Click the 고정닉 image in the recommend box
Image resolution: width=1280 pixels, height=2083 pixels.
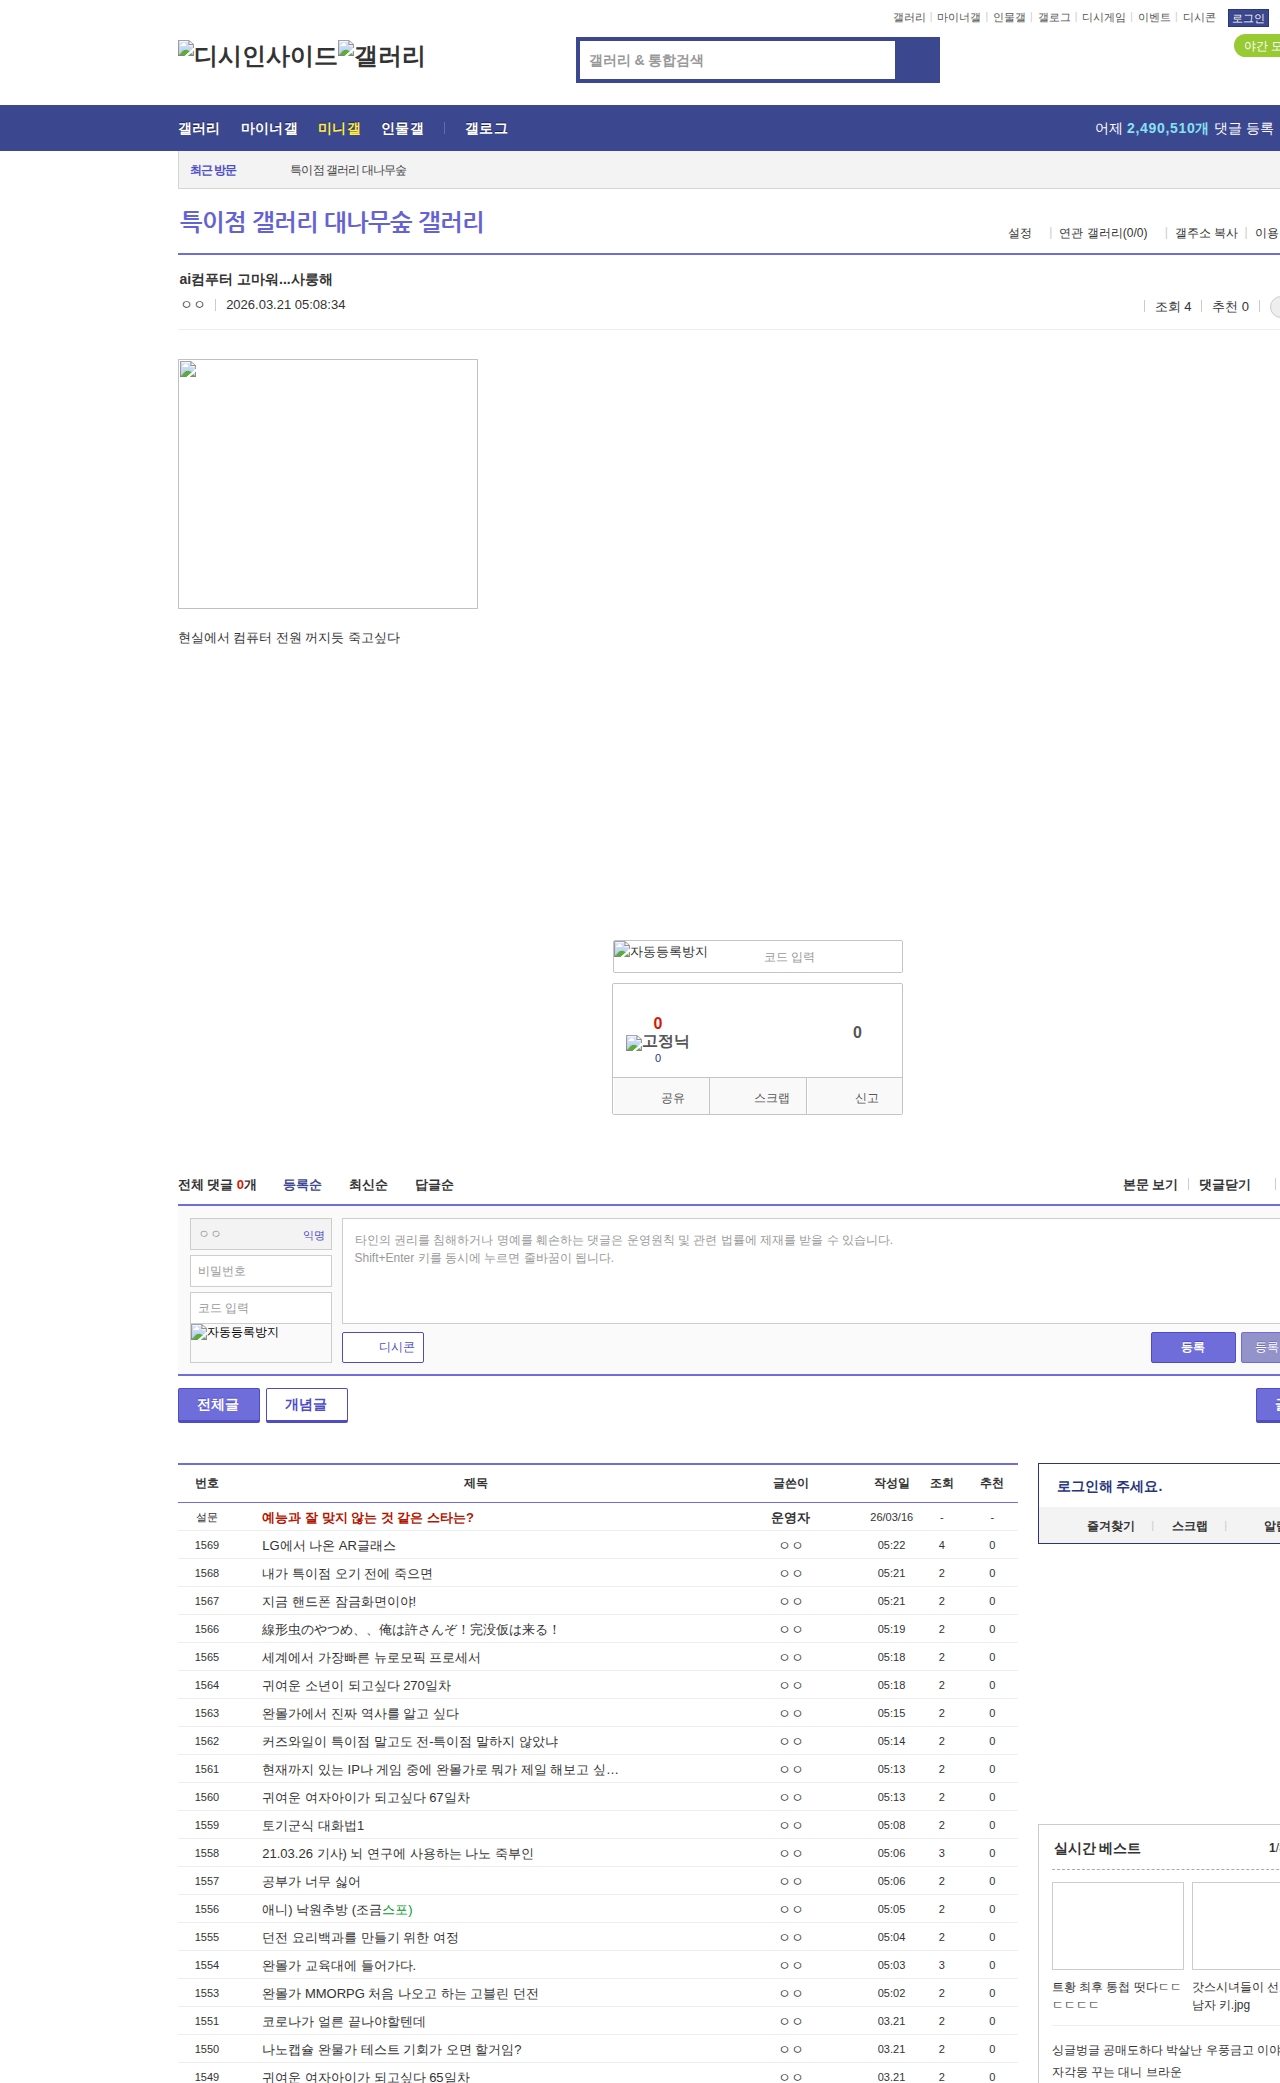click(658, 1042)
